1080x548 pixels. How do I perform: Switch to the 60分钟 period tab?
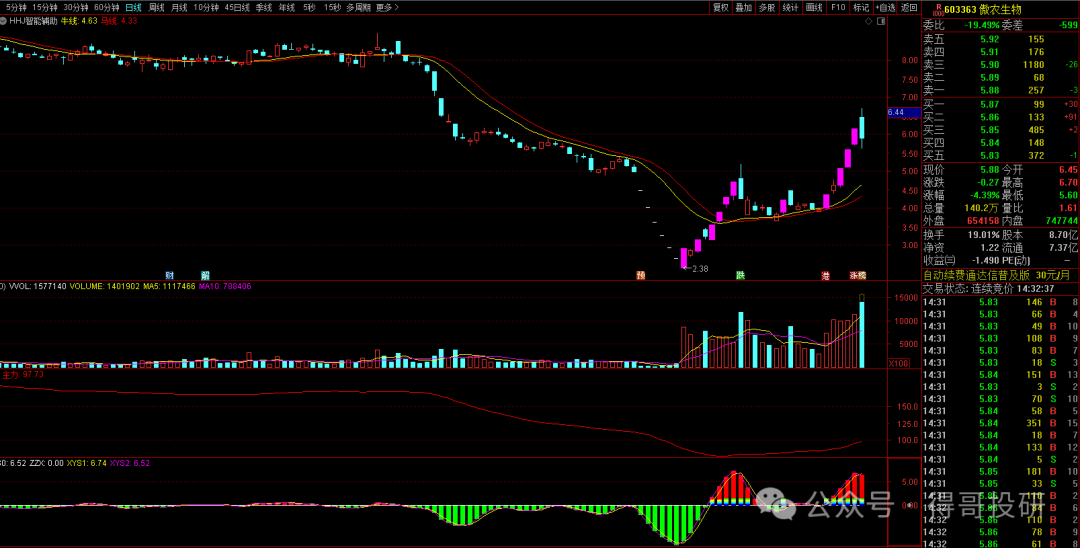point(106,8)
